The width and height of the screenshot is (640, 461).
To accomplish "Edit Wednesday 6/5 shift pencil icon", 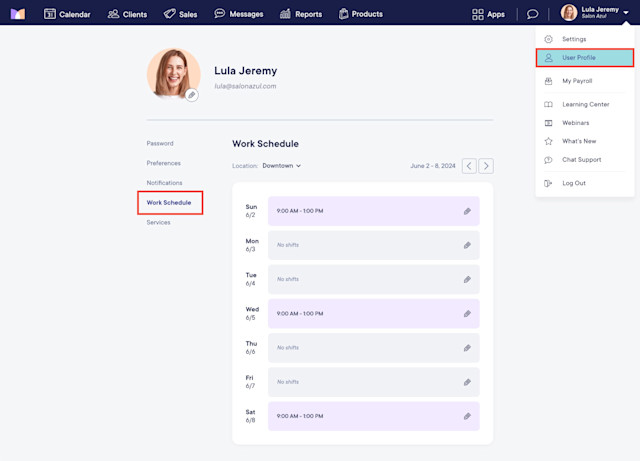I will pos(467,314).
